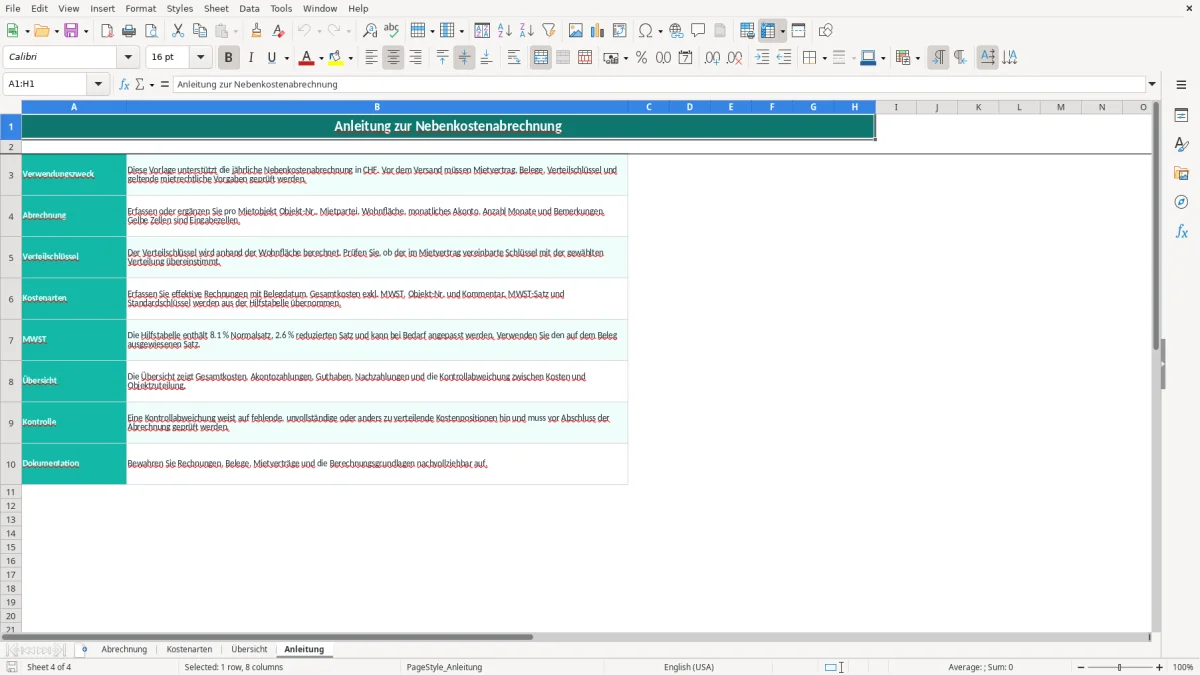Image resolution: width=1200 pixels, height=675 pixels.
Task: Open the sidebar Properties panel
Action: point(1181,115)
